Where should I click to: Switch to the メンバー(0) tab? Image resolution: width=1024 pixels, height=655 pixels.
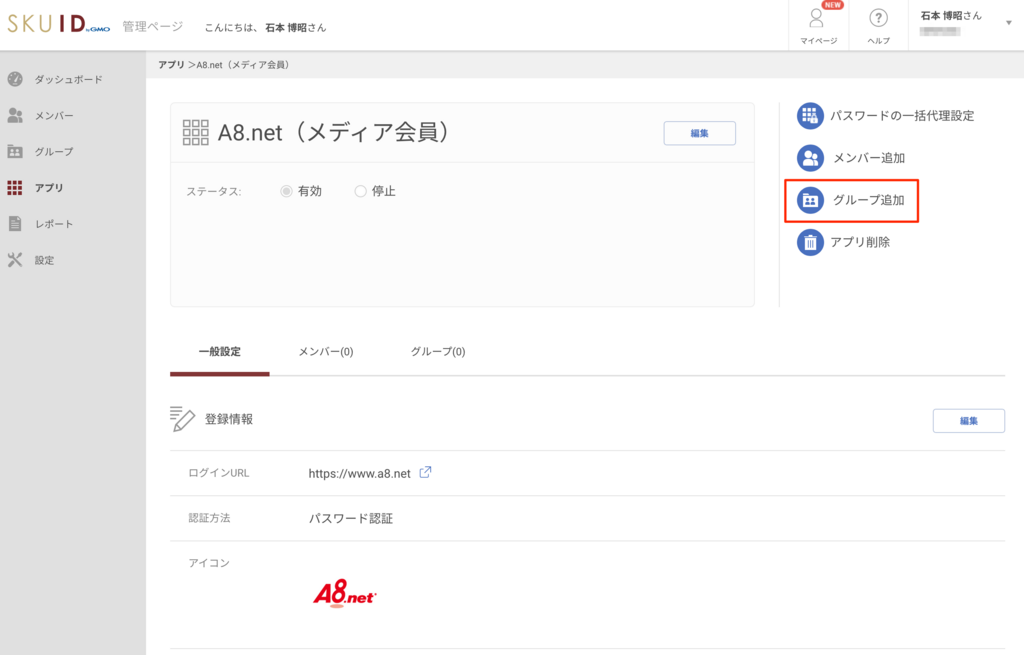pyautogui.click(x=326, y=352)
